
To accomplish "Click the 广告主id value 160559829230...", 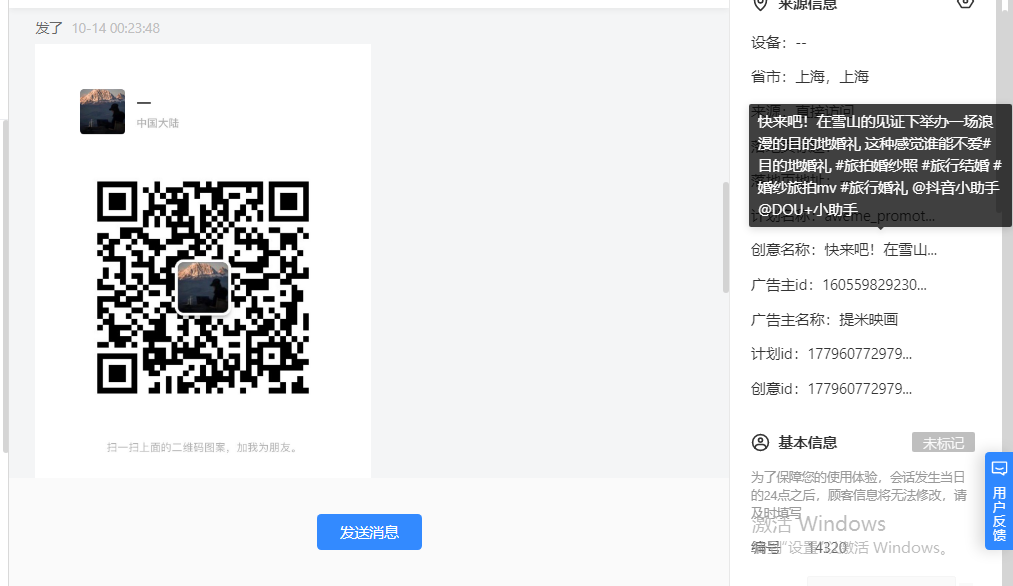I will [x=874, y=285].
